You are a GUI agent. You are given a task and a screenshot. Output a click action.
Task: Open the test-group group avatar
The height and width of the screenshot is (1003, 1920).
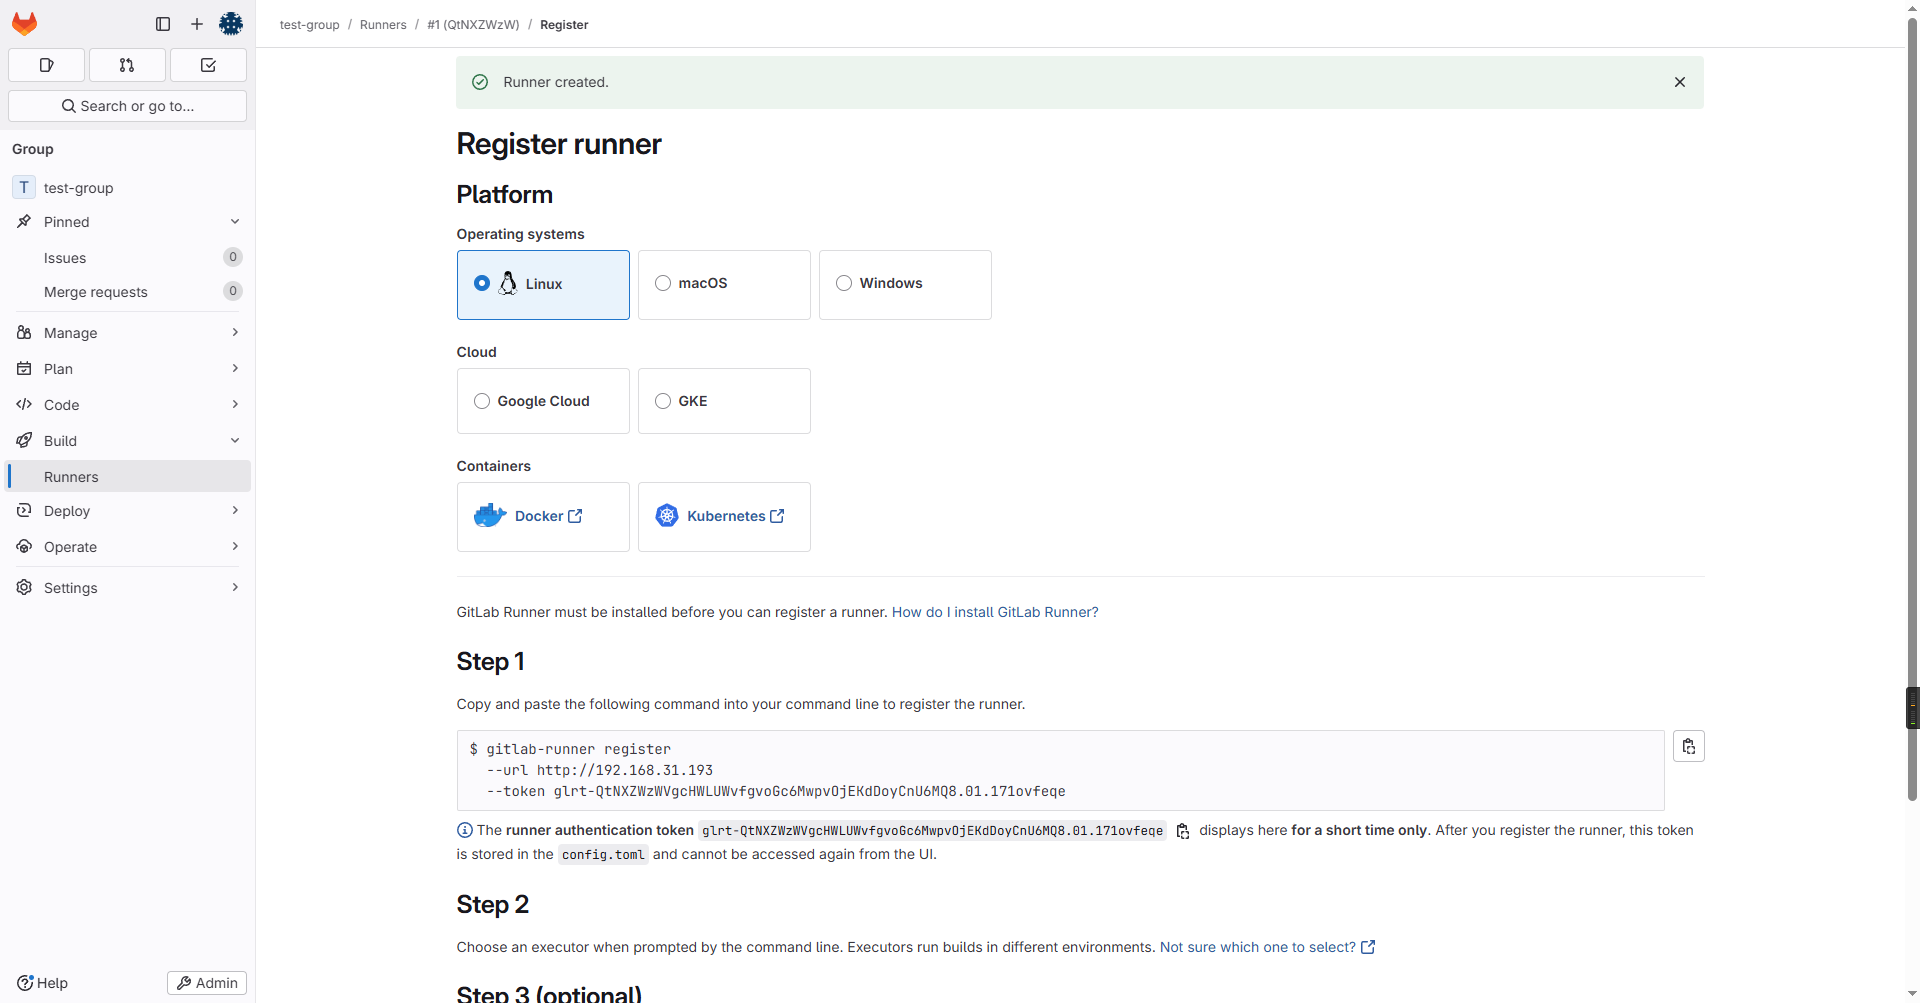tap(24, 188)
